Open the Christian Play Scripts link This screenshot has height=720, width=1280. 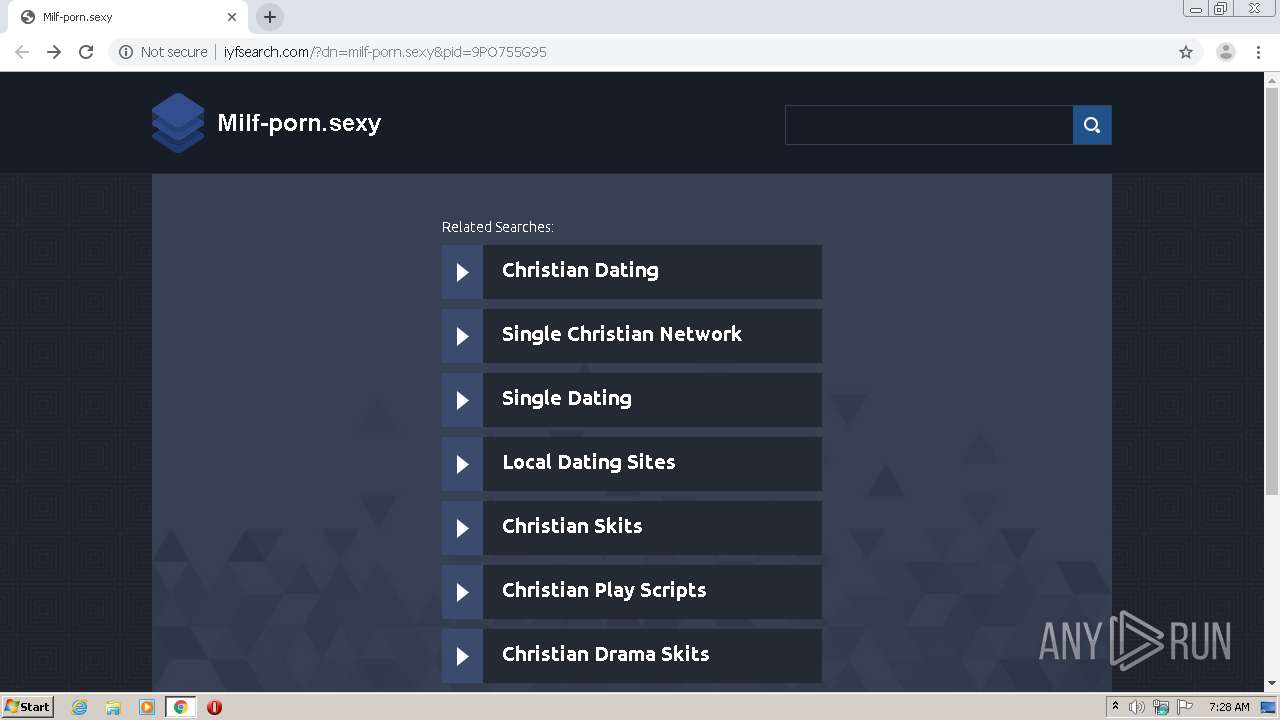click(604, 591)
